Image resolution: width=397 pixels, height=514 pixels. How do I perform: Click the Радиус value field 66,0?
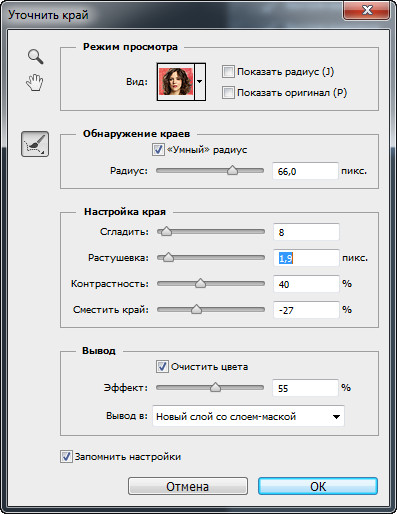tap(305, 171)
